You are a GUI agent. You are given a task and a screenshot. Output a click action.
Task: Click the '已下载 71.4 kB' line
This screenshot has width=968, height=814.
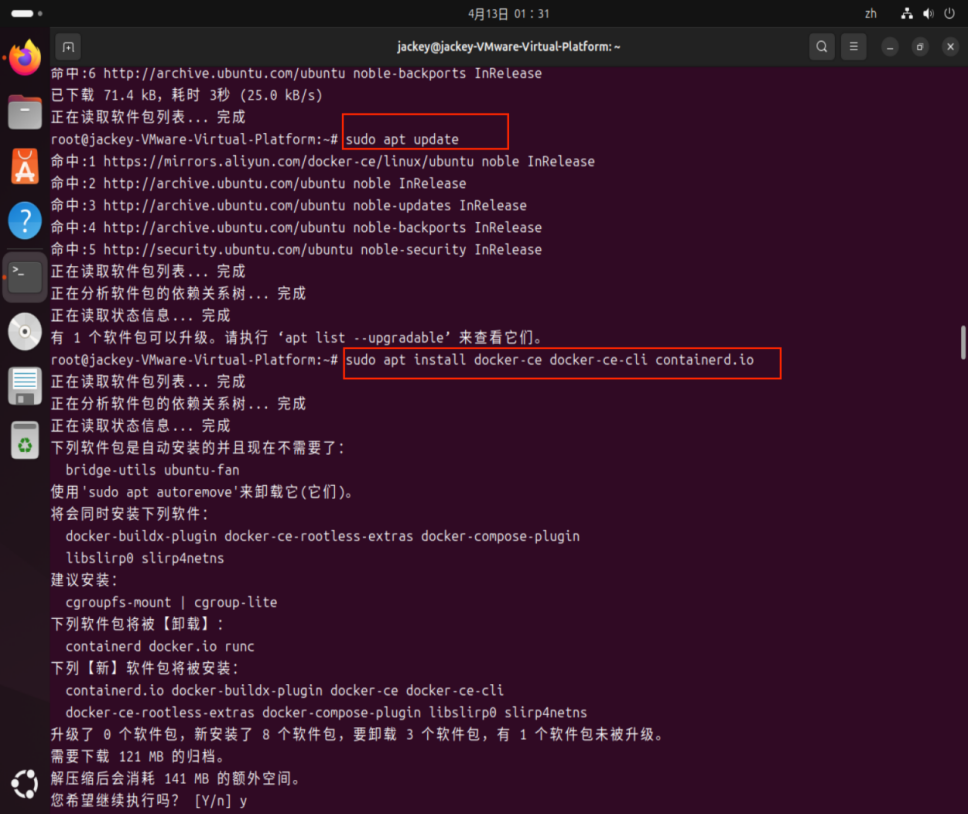tap(186, 96)
